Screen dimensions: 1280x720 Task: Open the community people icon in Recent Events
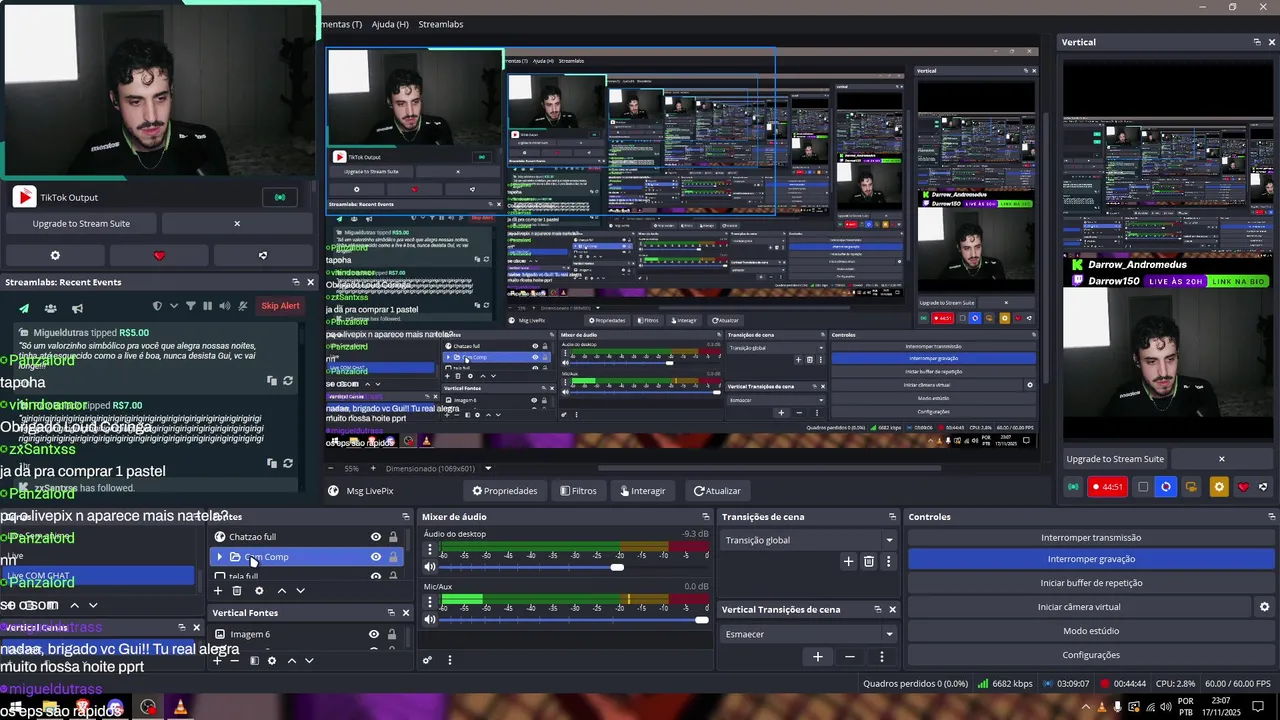[50, 308]
